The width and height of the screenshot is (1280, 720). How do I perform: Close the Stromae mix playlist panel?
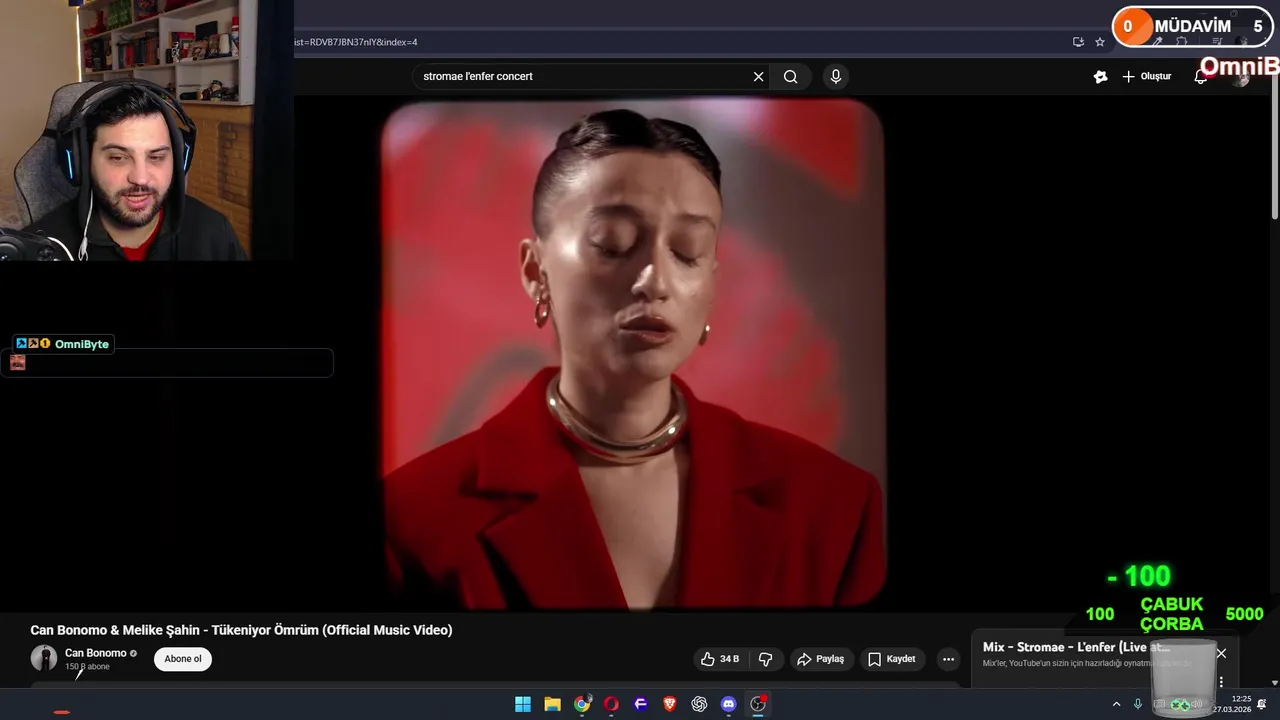1221,653
